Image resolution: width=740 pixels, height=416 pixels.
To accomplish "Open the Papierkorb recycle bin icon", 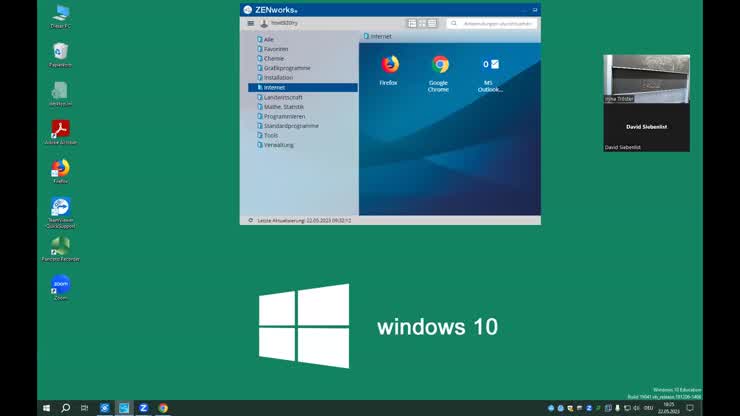I will click(x=60, y=55).
